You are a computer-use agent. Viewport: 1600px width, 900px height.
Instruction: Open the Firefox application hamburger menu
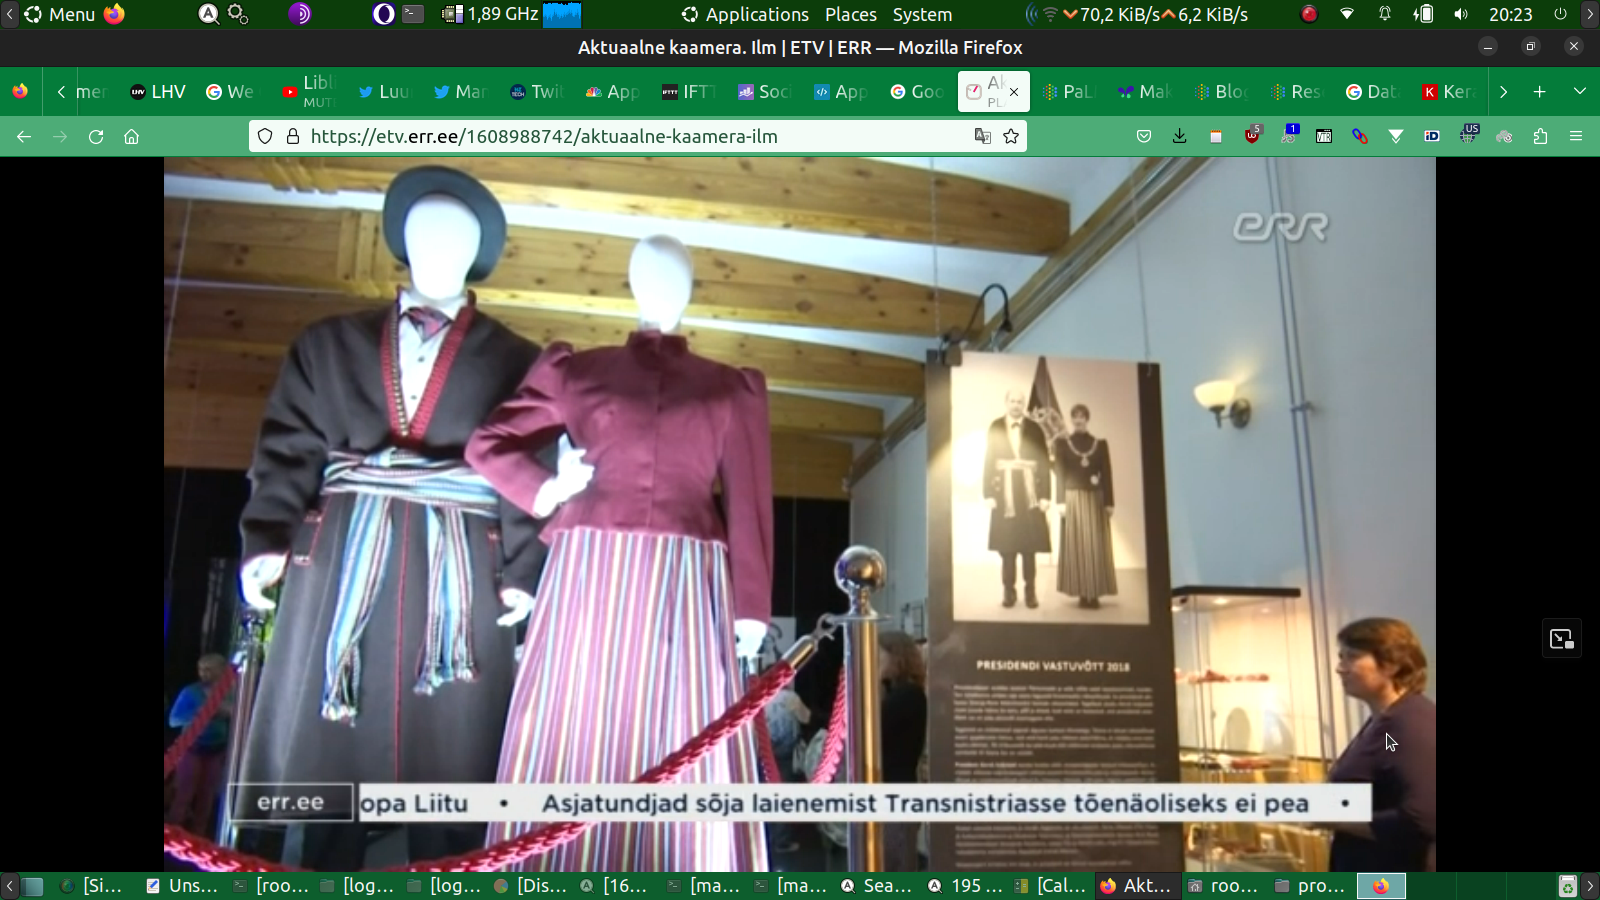pyautogui.click(x=1576, y=136)
